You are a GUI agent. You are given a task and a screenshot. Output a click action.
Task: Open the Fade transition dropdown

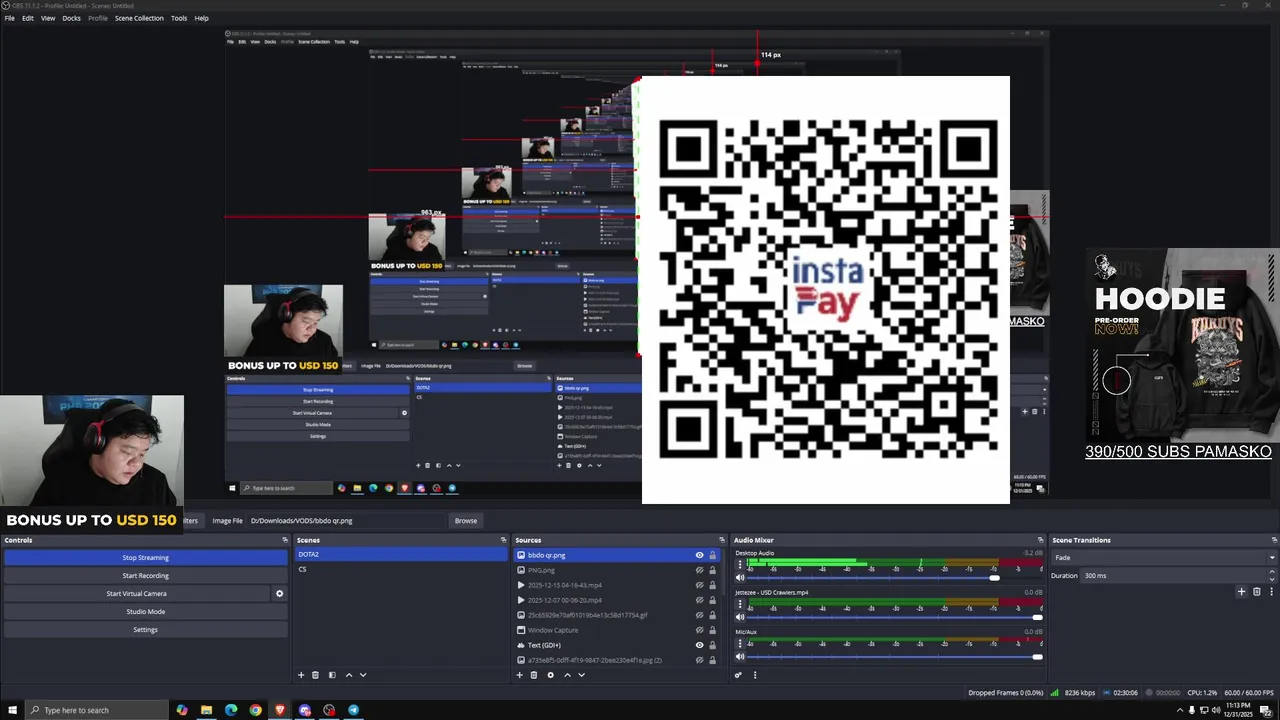pos(1164,558)
